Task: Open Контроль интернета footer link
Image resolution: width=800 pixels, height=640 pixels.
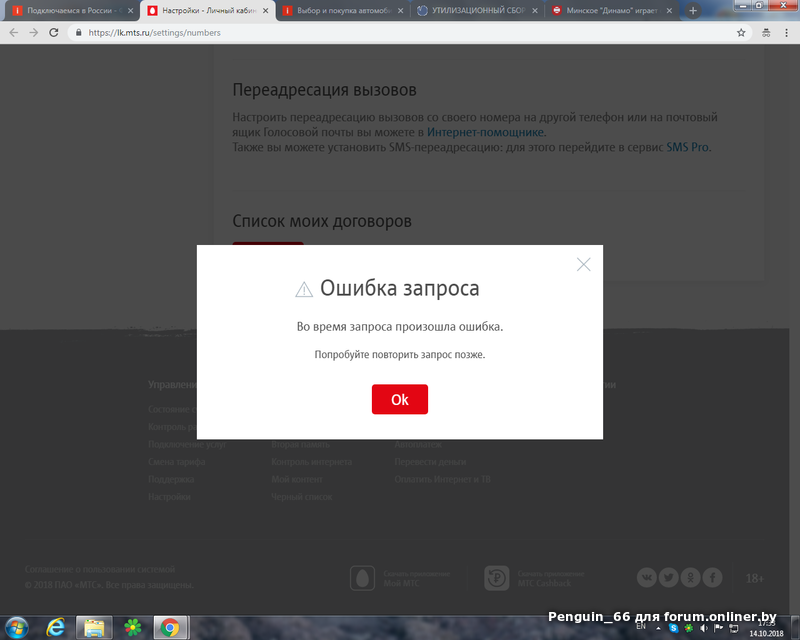Action: click(x=311, y=462)
